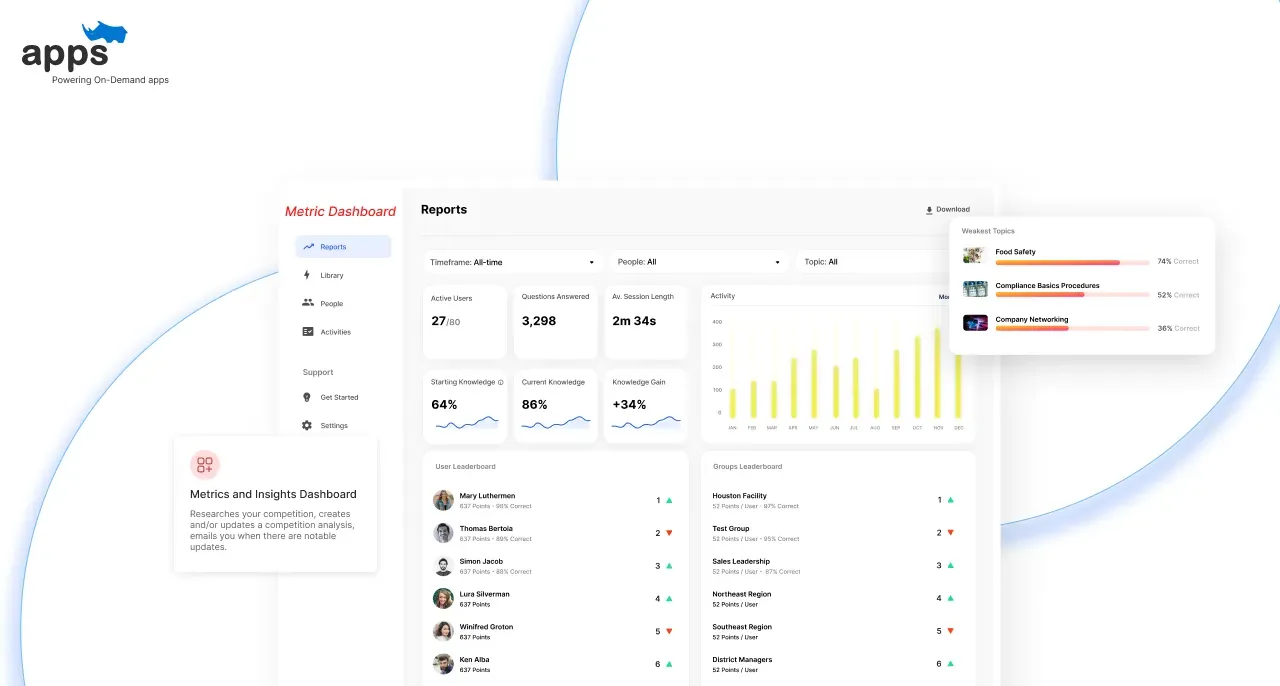Open the Get Started support item
The image size is (1280, 686).
click(x=331, y=397)
